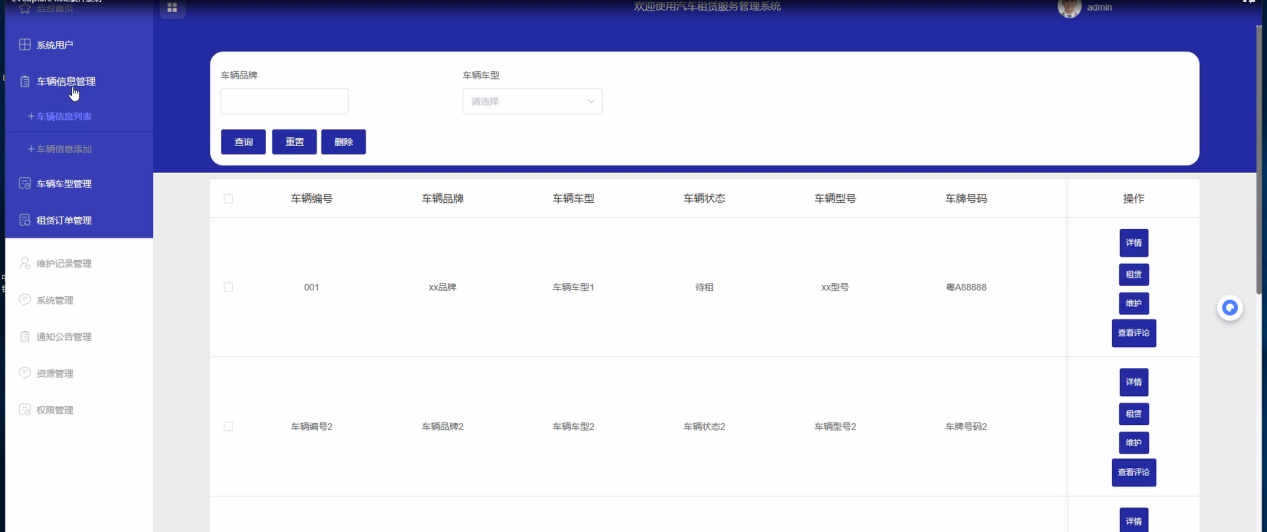Click the clipboard icon beside 通知公告管理
The width and height of the screenshot is (1267, 532).
click(x=25, y=337)
